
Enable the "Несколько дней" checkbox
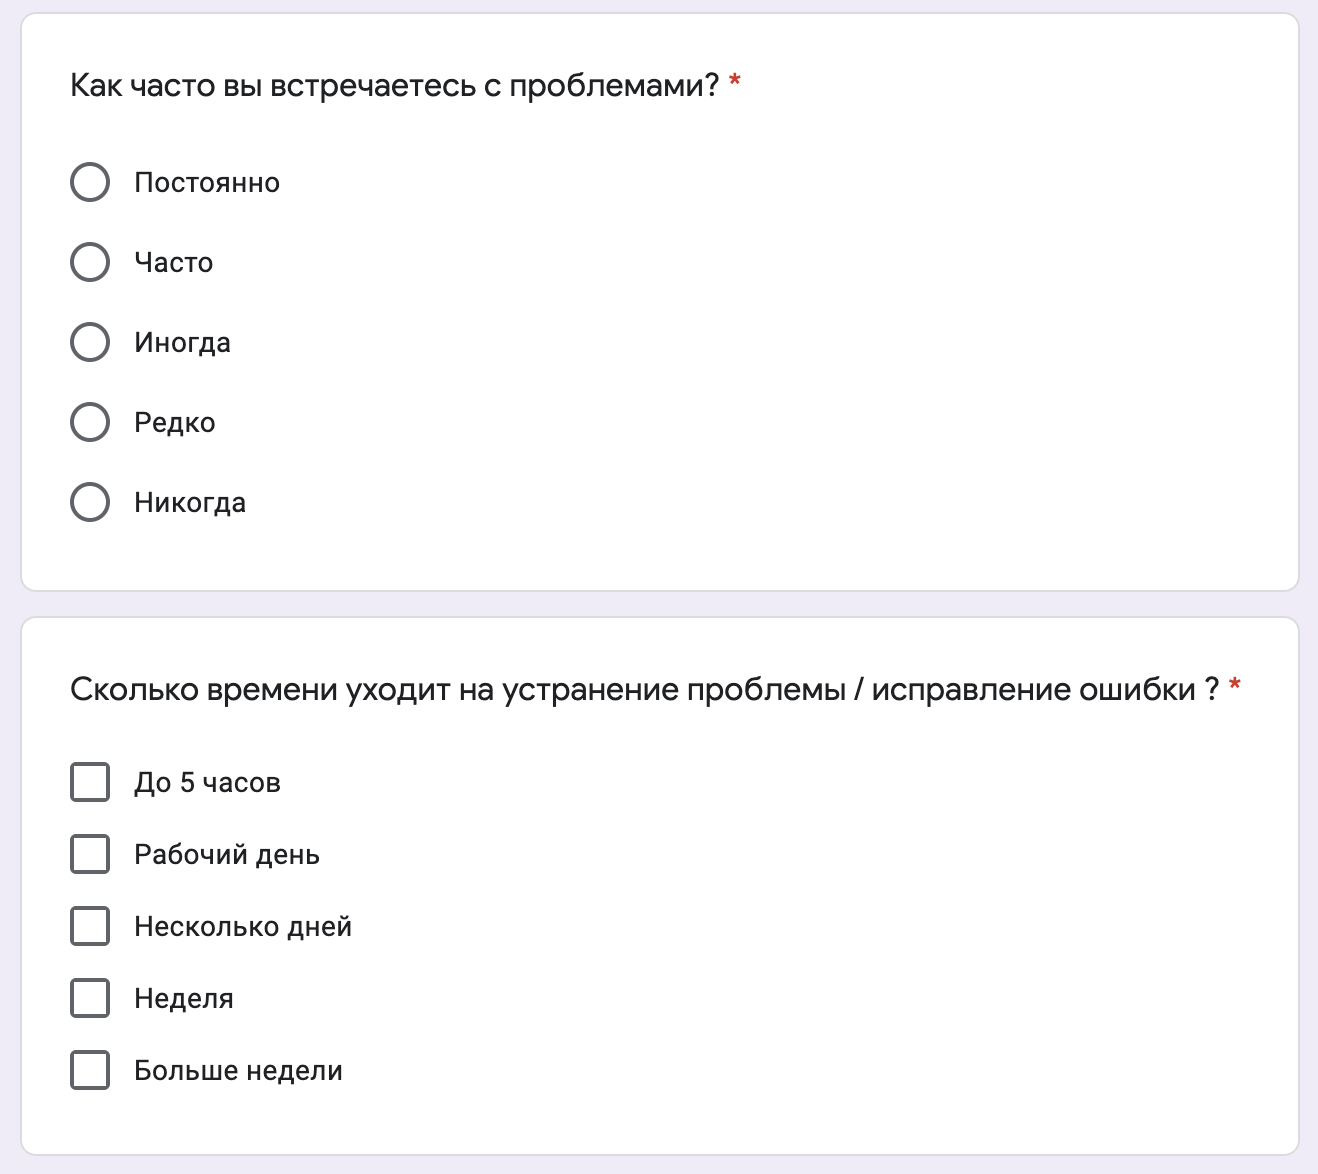[90, 926]
